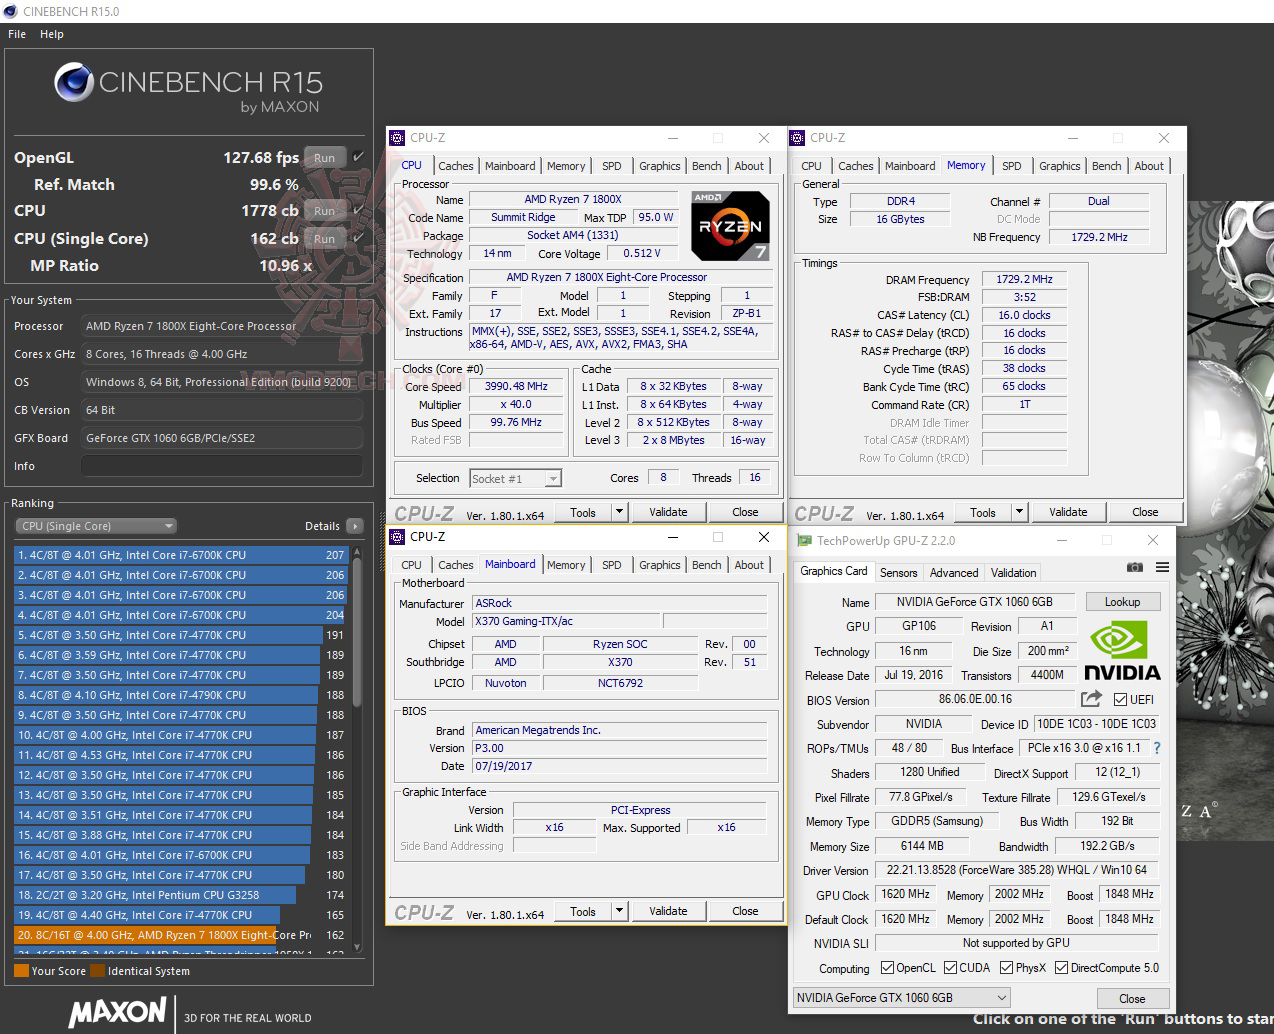
Task: Open the CPU (Single Core) ranking dropdown
Action: pos(96,526)
